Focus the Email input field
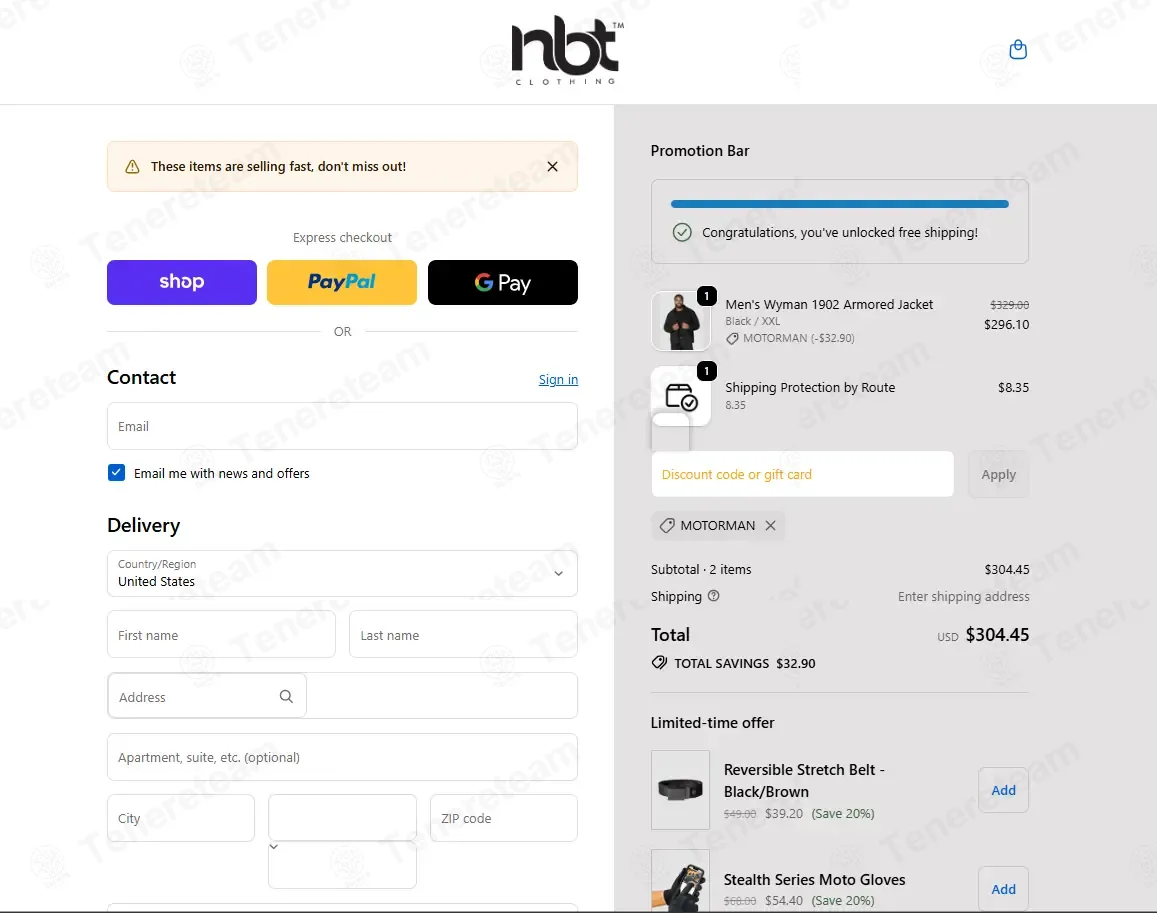Viewport: 1157px width, 913px height. click(x=342, y=426)
